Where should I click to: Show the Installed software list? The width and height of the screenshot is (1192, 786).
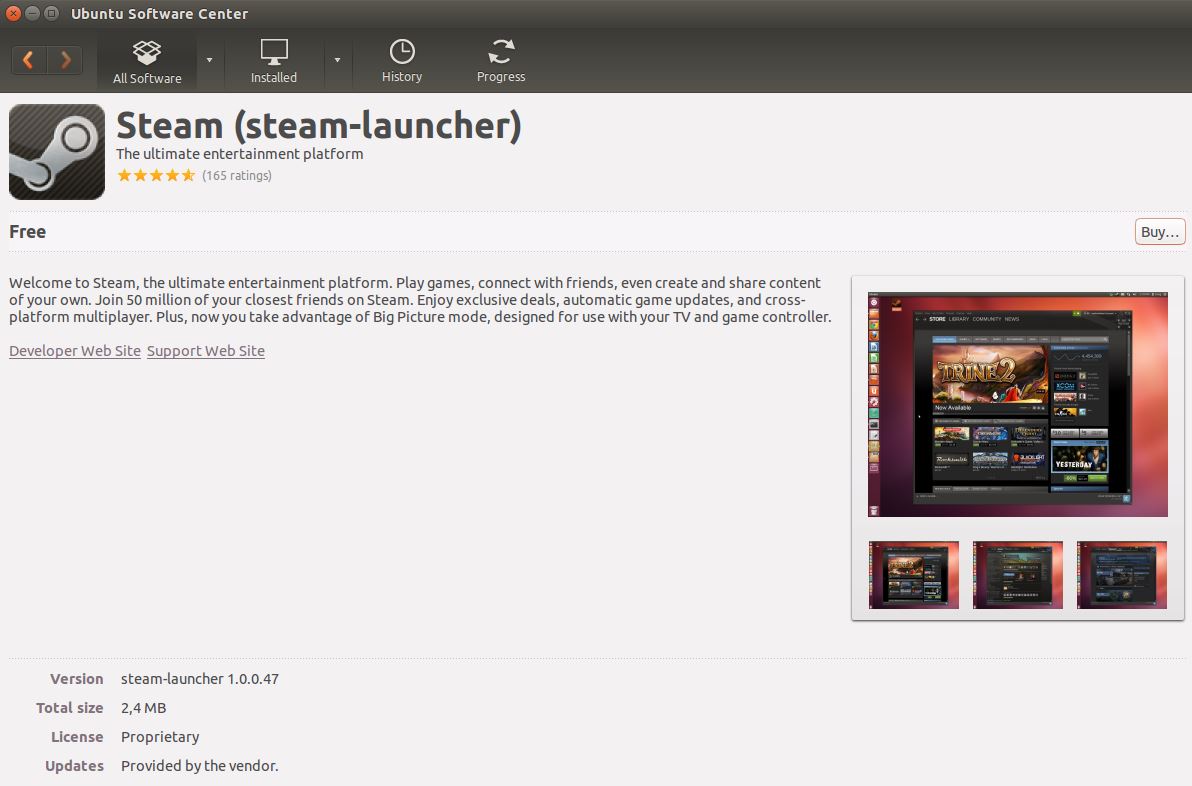(274, 61)
